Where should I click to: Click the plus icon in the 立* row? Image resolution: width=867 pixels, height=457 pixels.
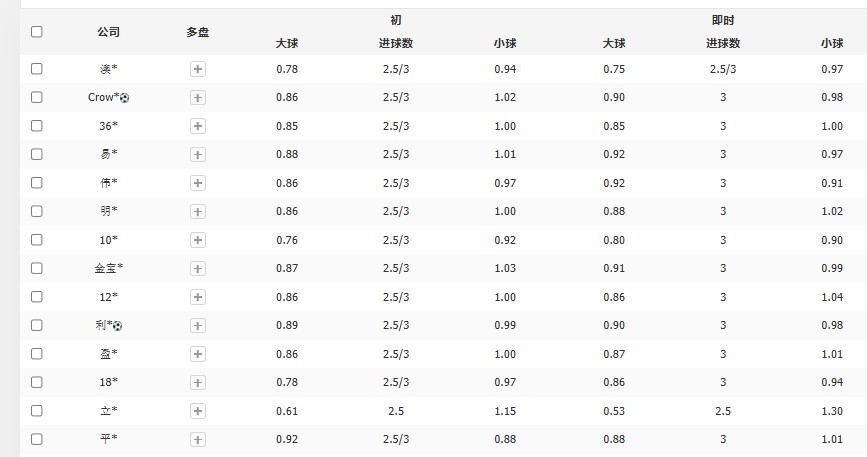click(198, 411)
